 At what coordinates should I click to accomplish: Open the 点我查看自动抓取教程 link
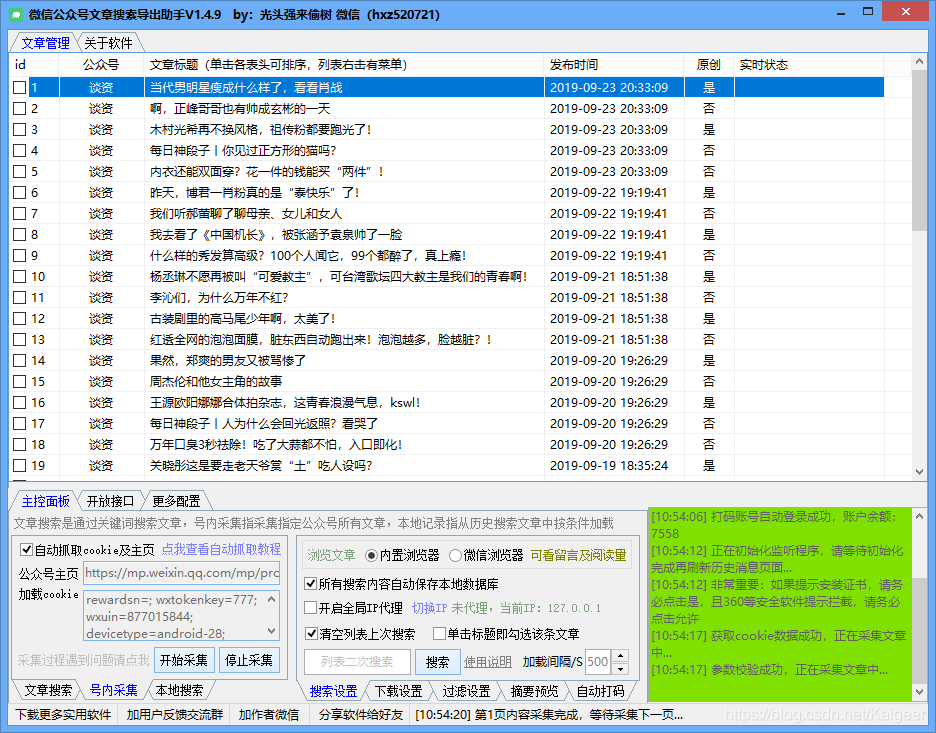[x=221, y=549]
